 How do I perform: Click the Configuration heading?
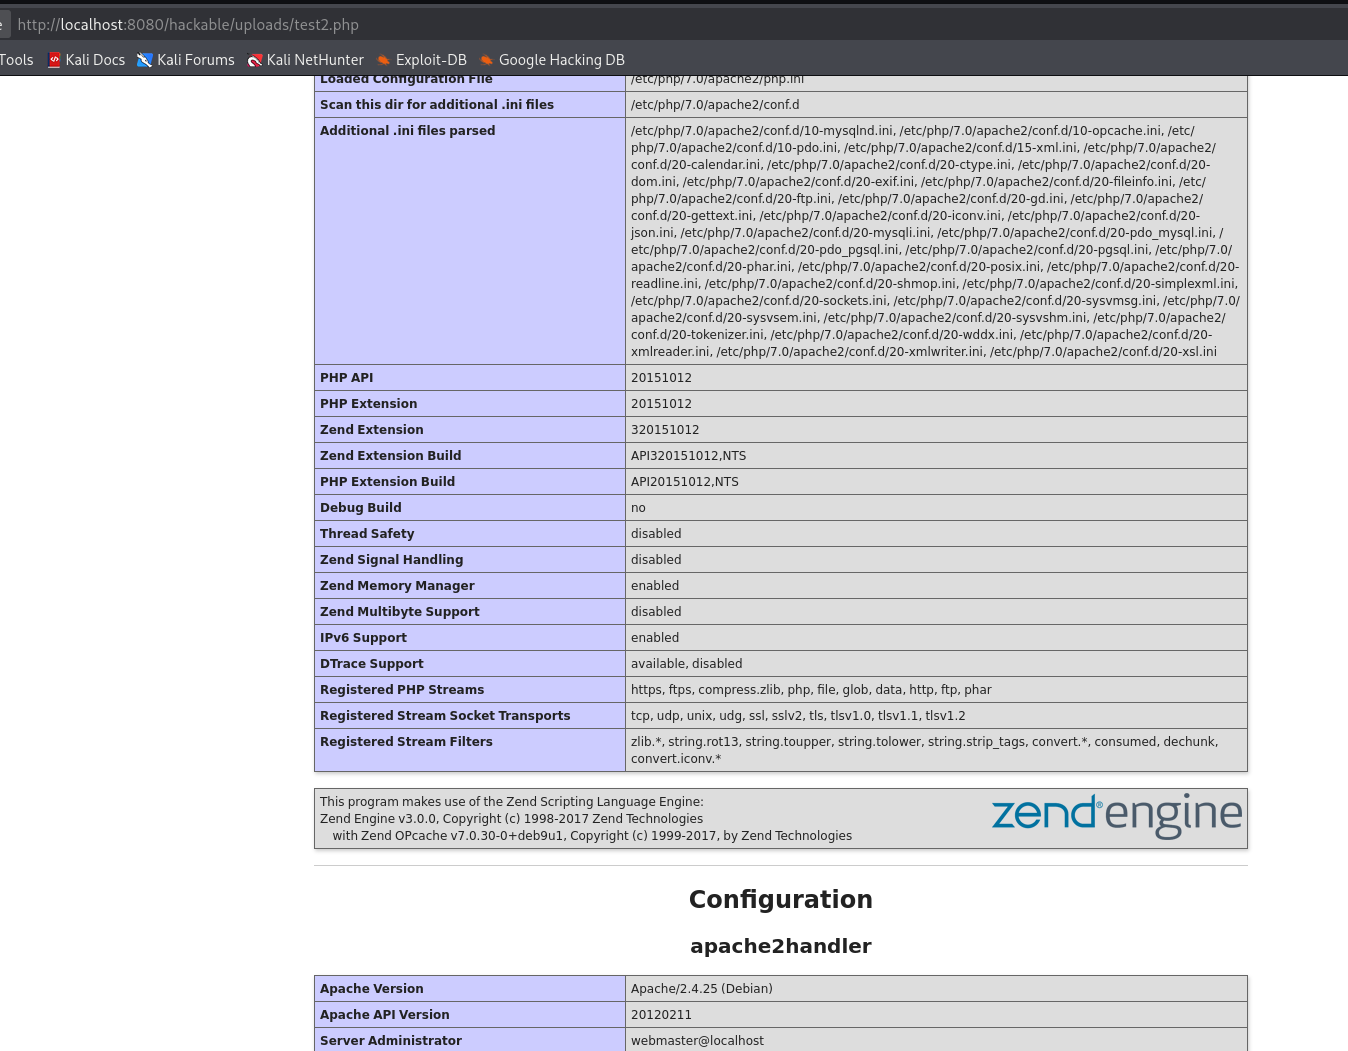(781, 899)
